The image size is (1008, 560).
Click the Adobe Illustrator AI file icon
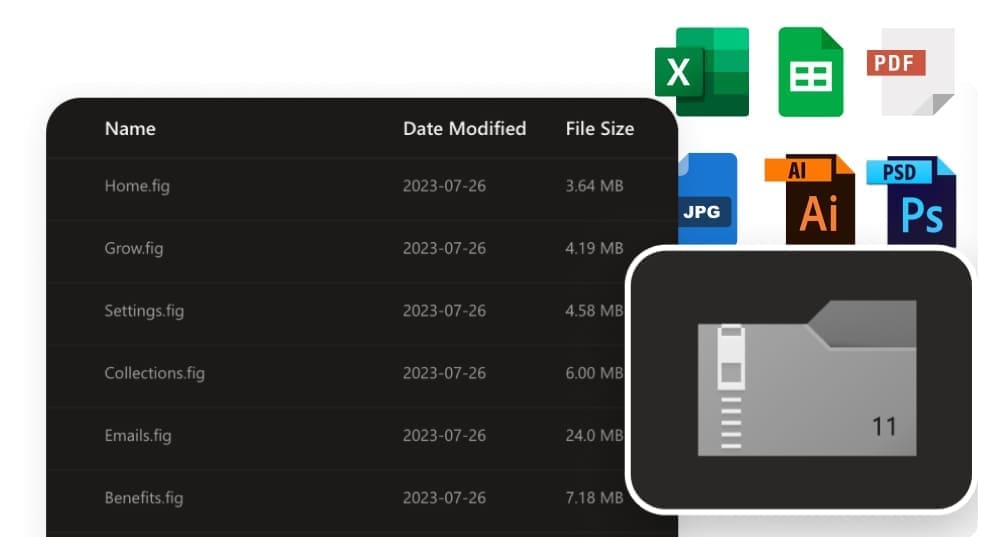pyautogui.click(x=810, y=199)
